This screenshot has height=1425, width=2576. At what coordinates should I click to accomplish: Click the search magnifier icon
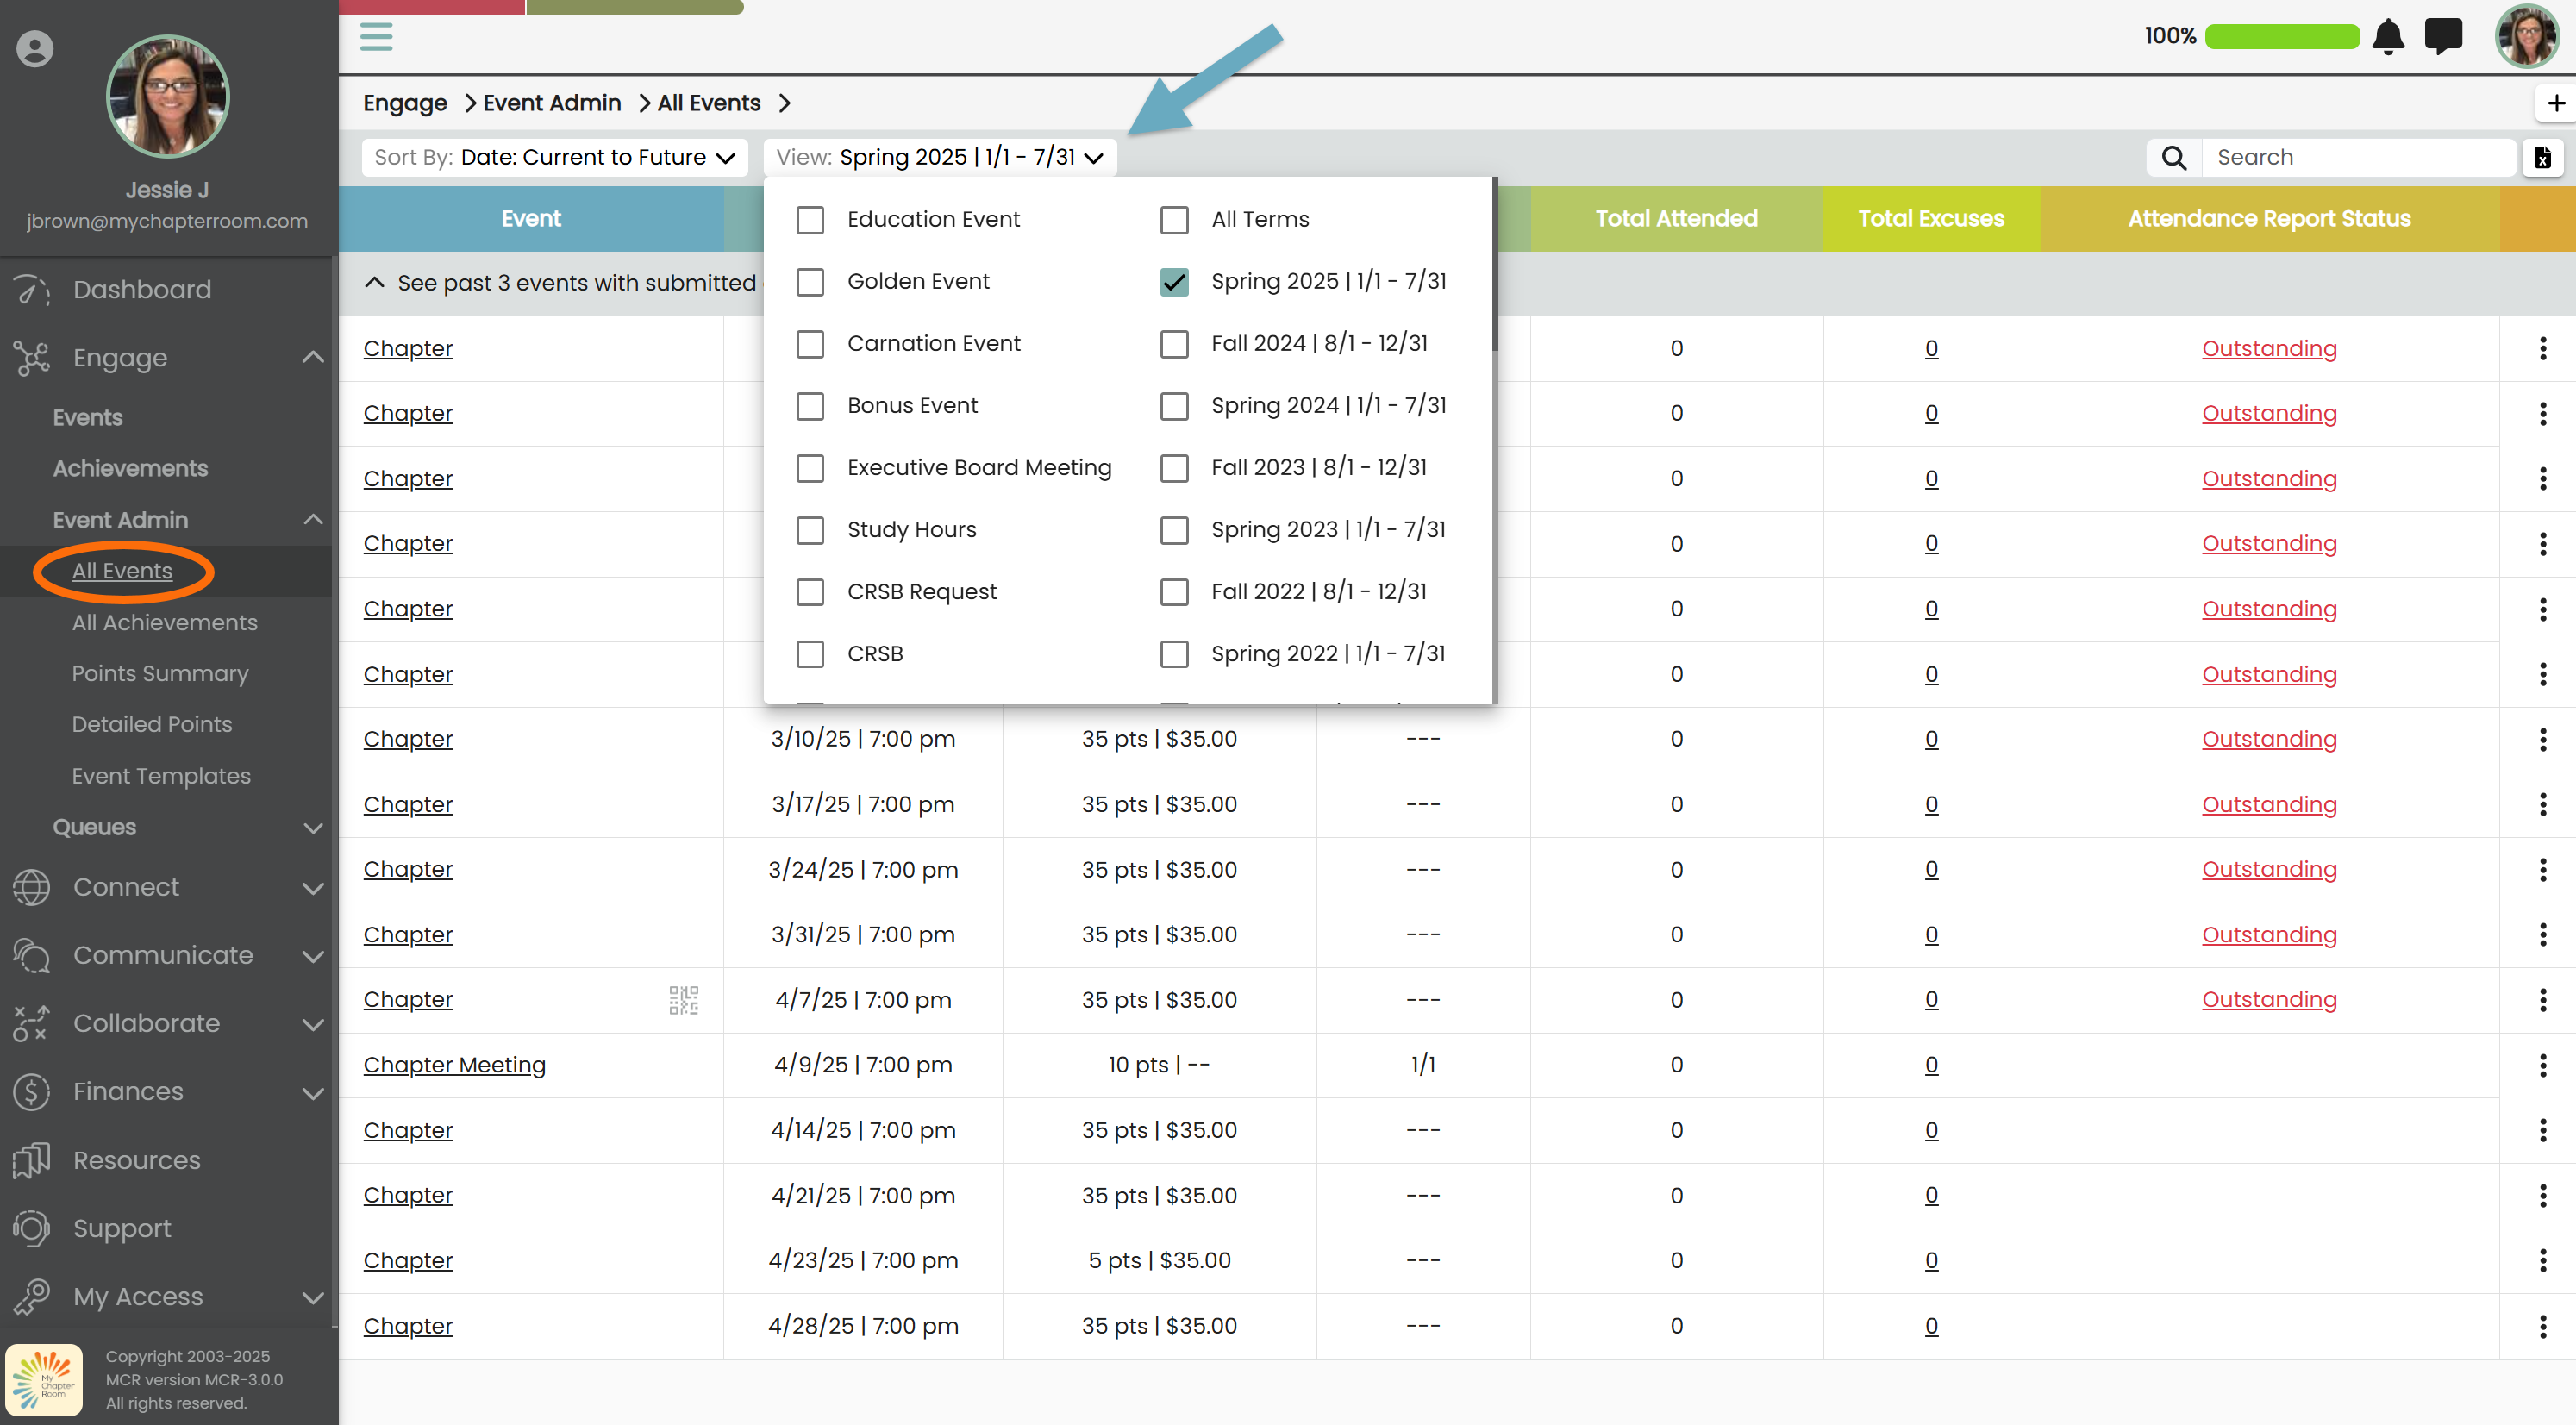coord(2174,158)
